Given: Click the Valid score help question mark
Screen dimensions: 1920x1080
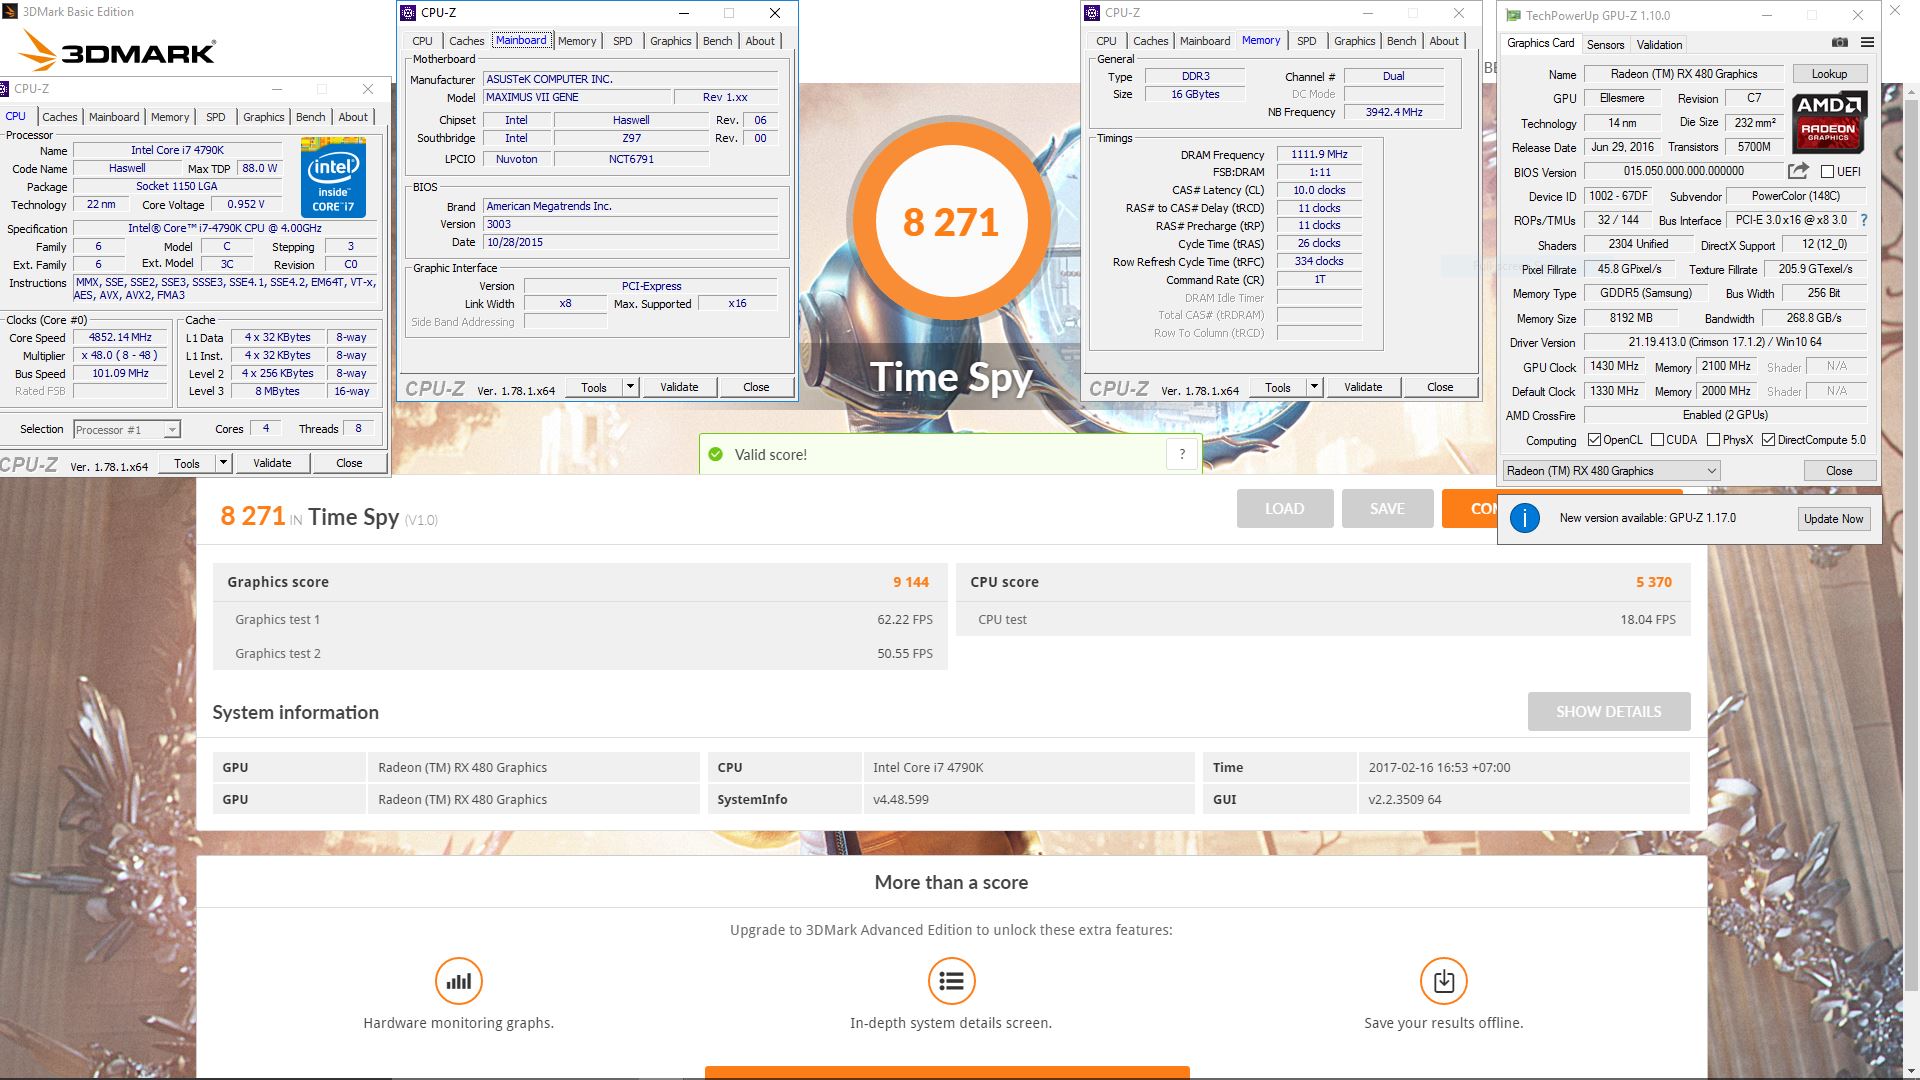Looking at the screenshot, I should coord(1182,454).
